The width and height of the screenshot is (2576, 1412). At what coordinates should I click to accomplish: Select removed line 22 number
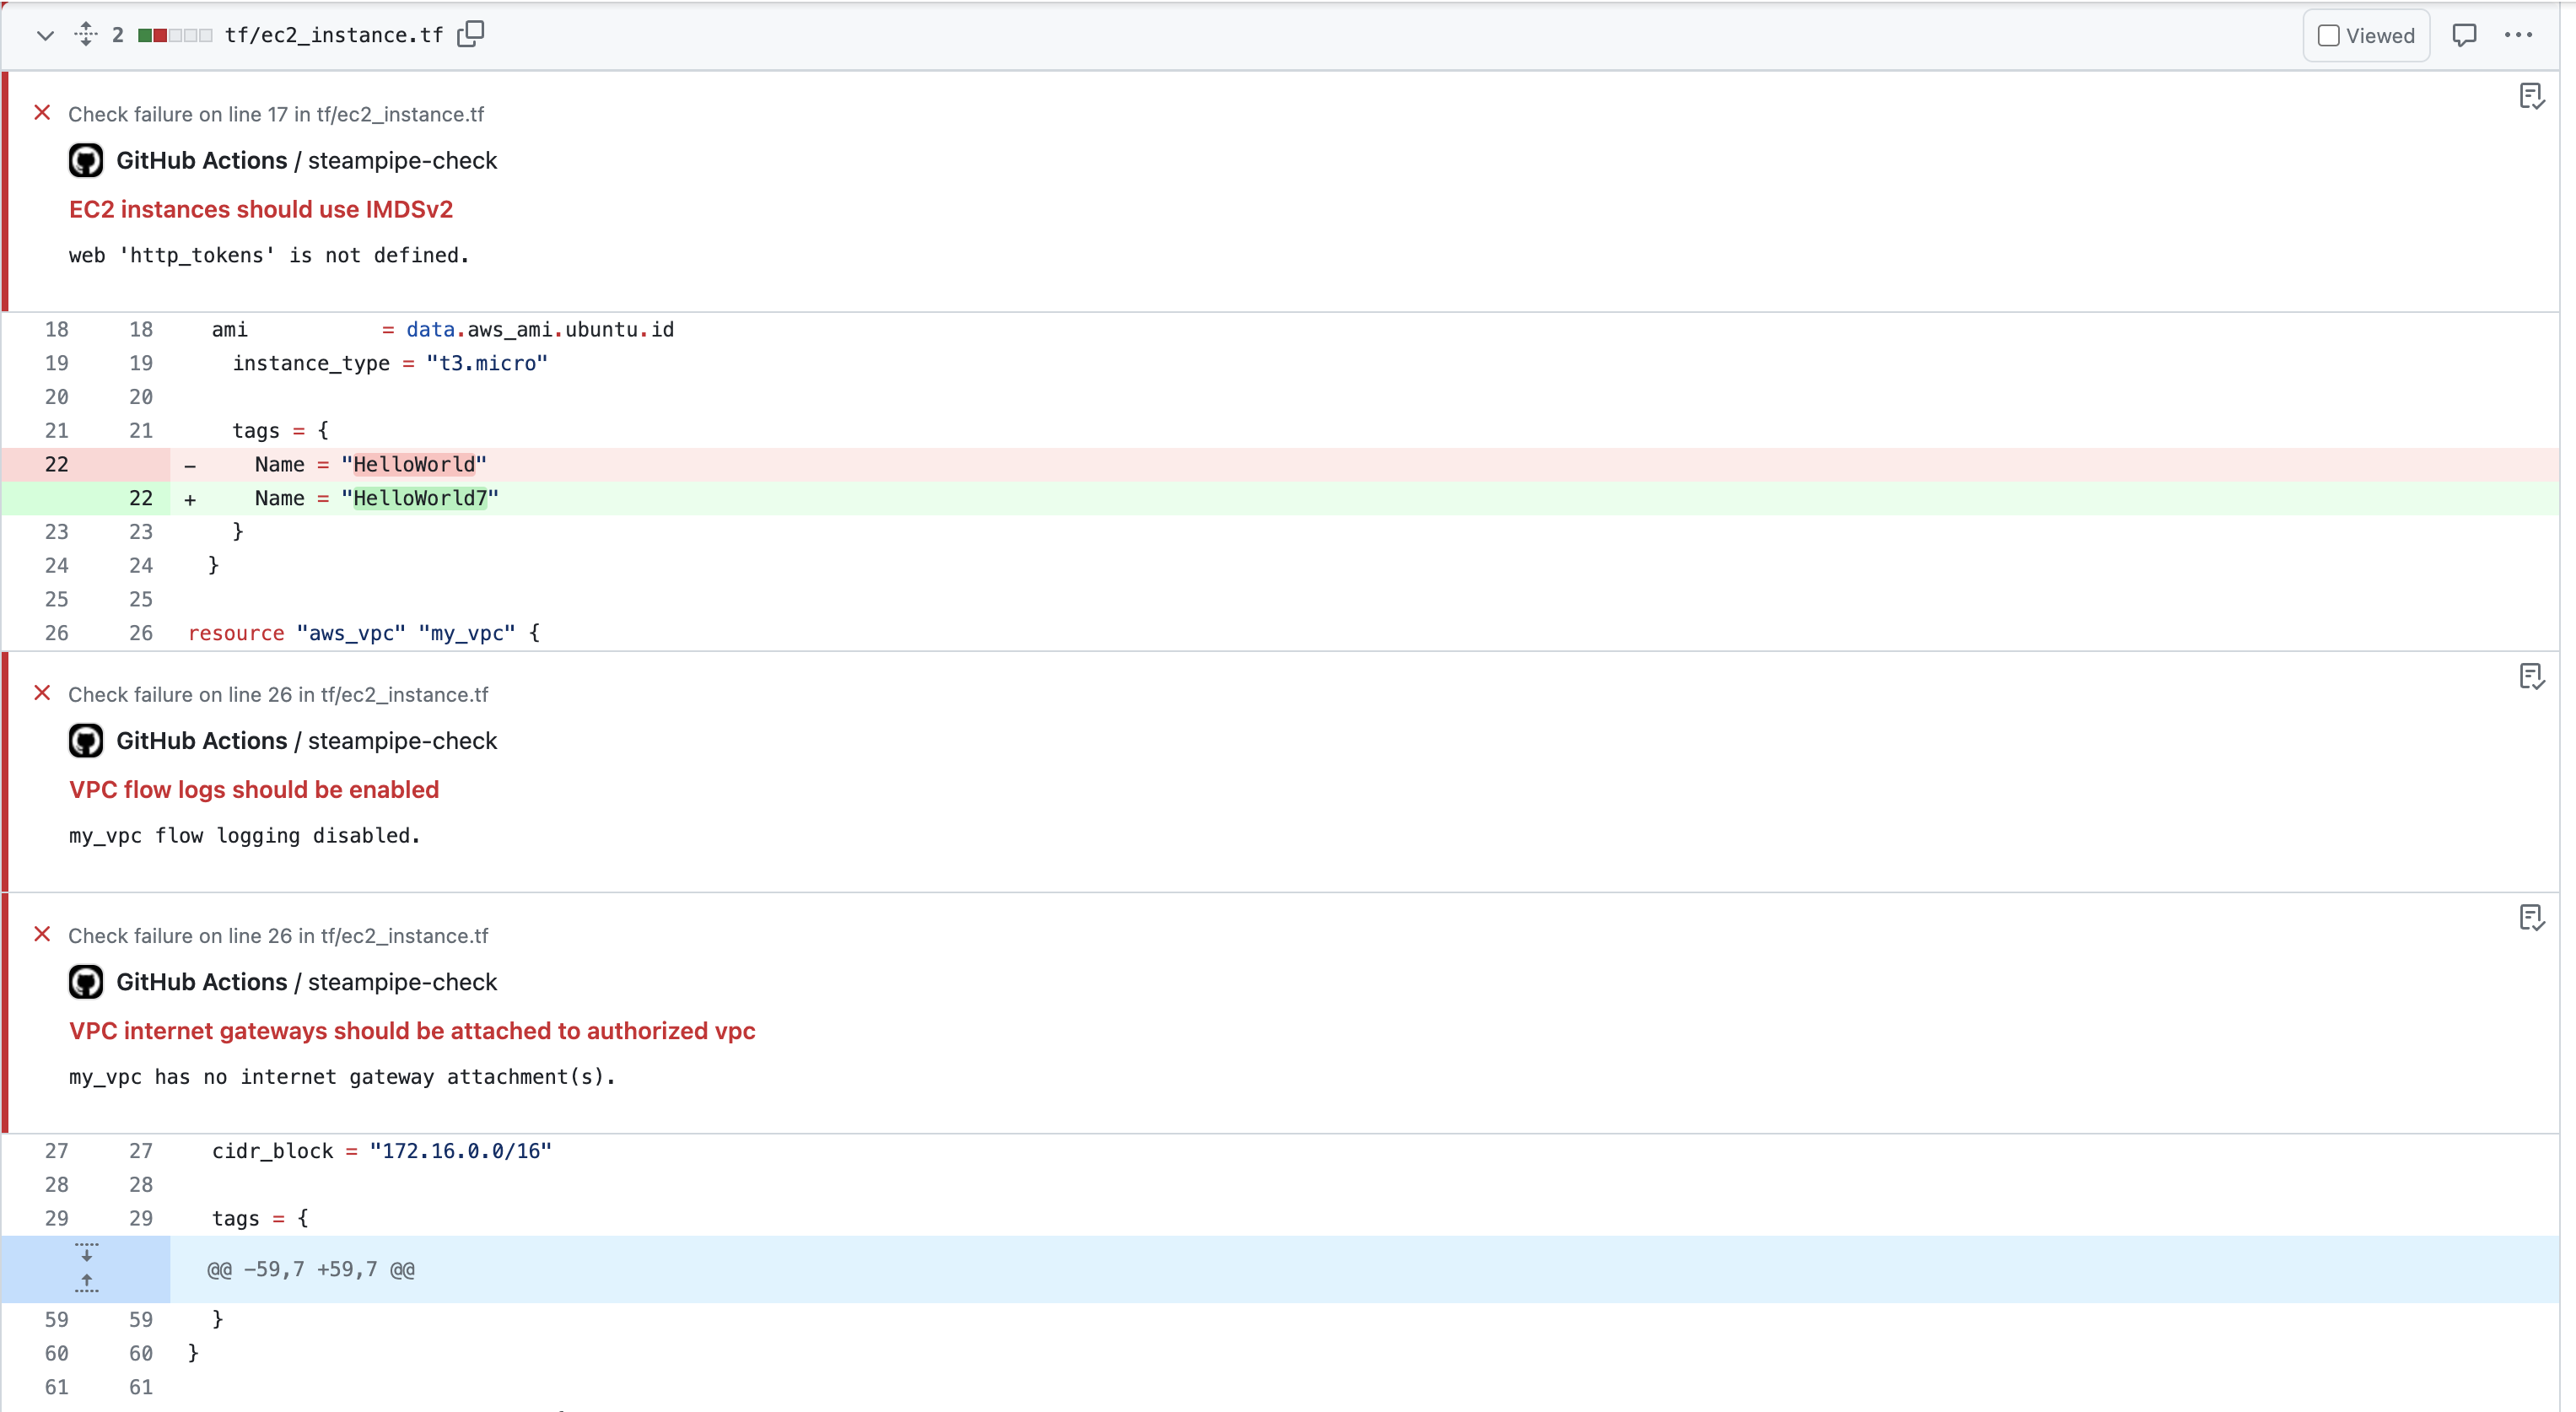pos(56,464)
